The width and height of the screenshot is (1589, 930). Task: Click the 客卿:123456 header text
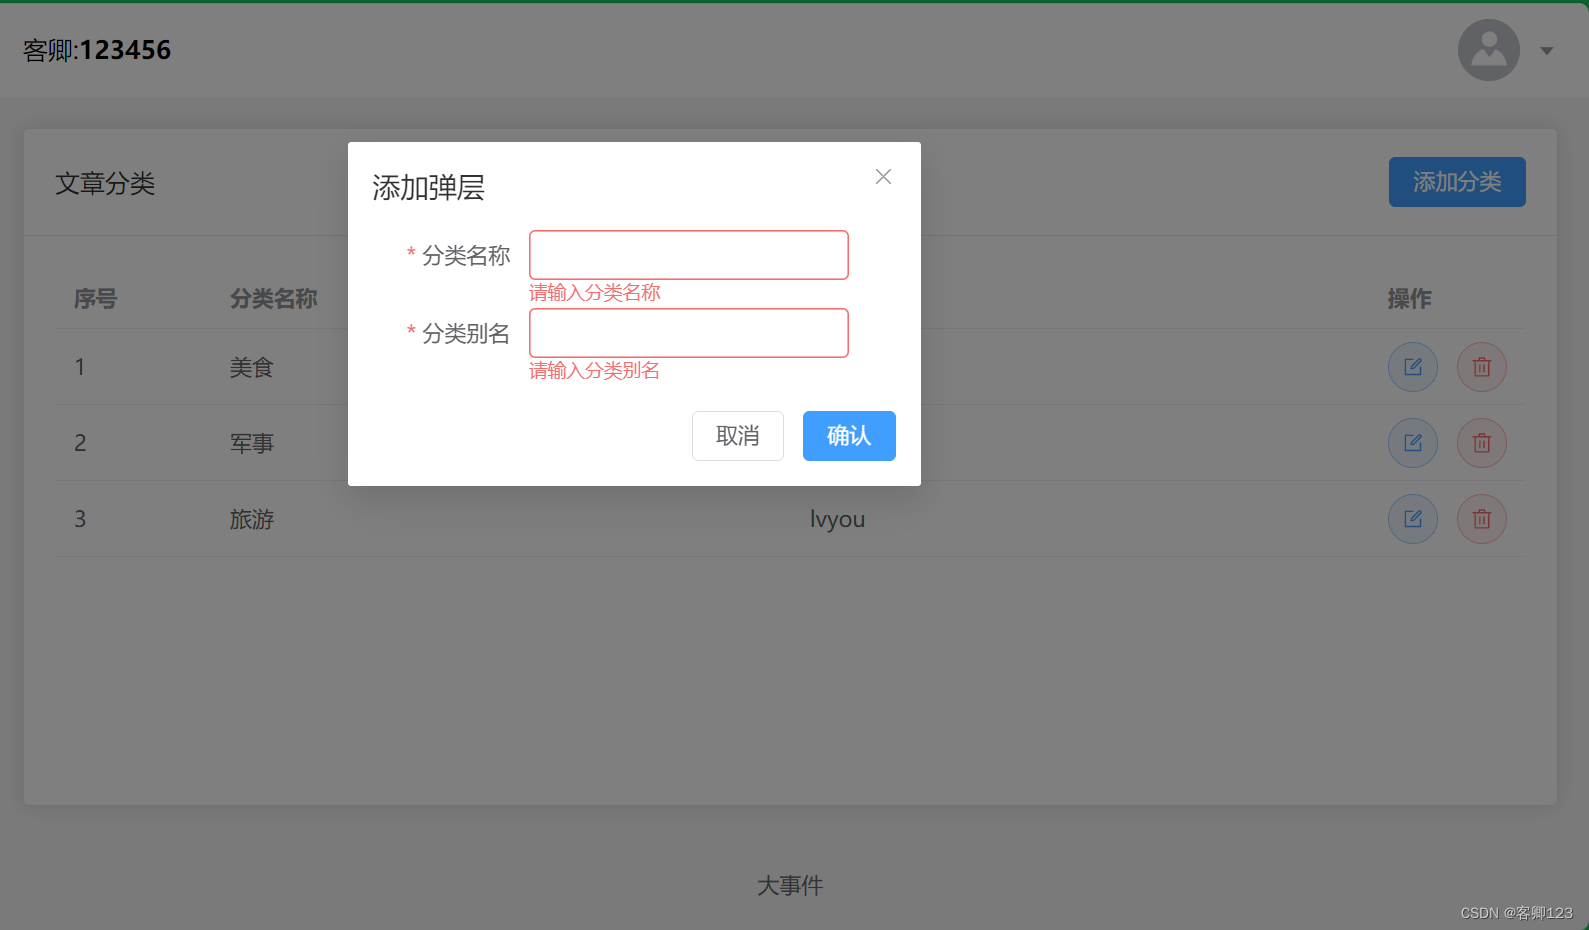(97, 50)
